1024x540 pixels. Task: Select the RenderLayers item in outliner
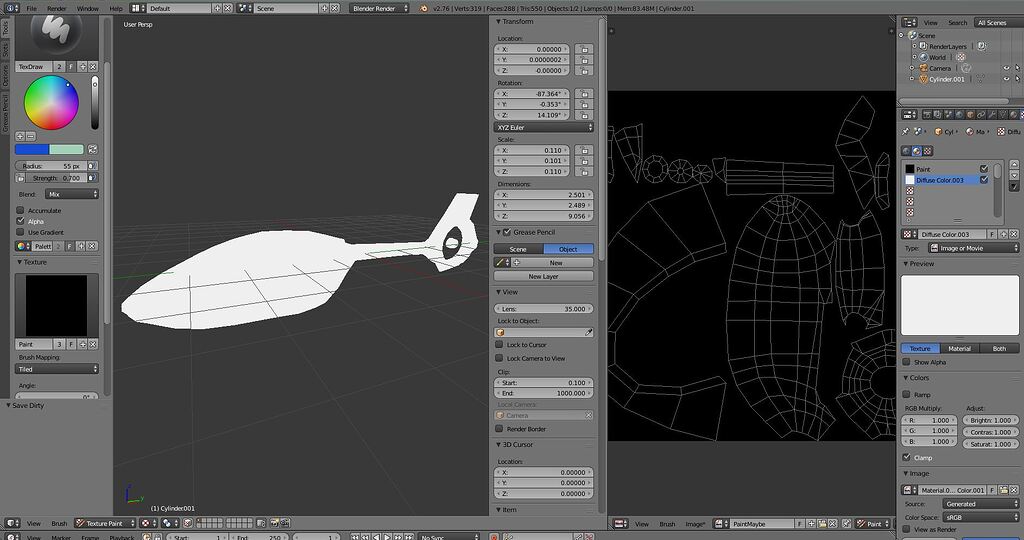coord(948,46)
